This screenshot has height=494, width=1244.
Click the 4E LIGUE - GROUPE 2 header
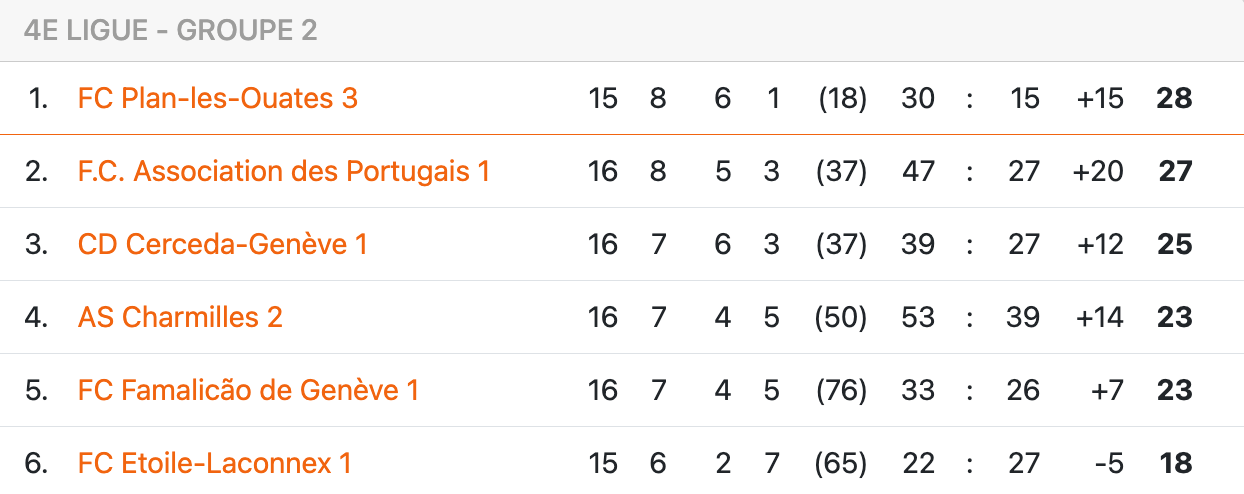pos(170,30)
